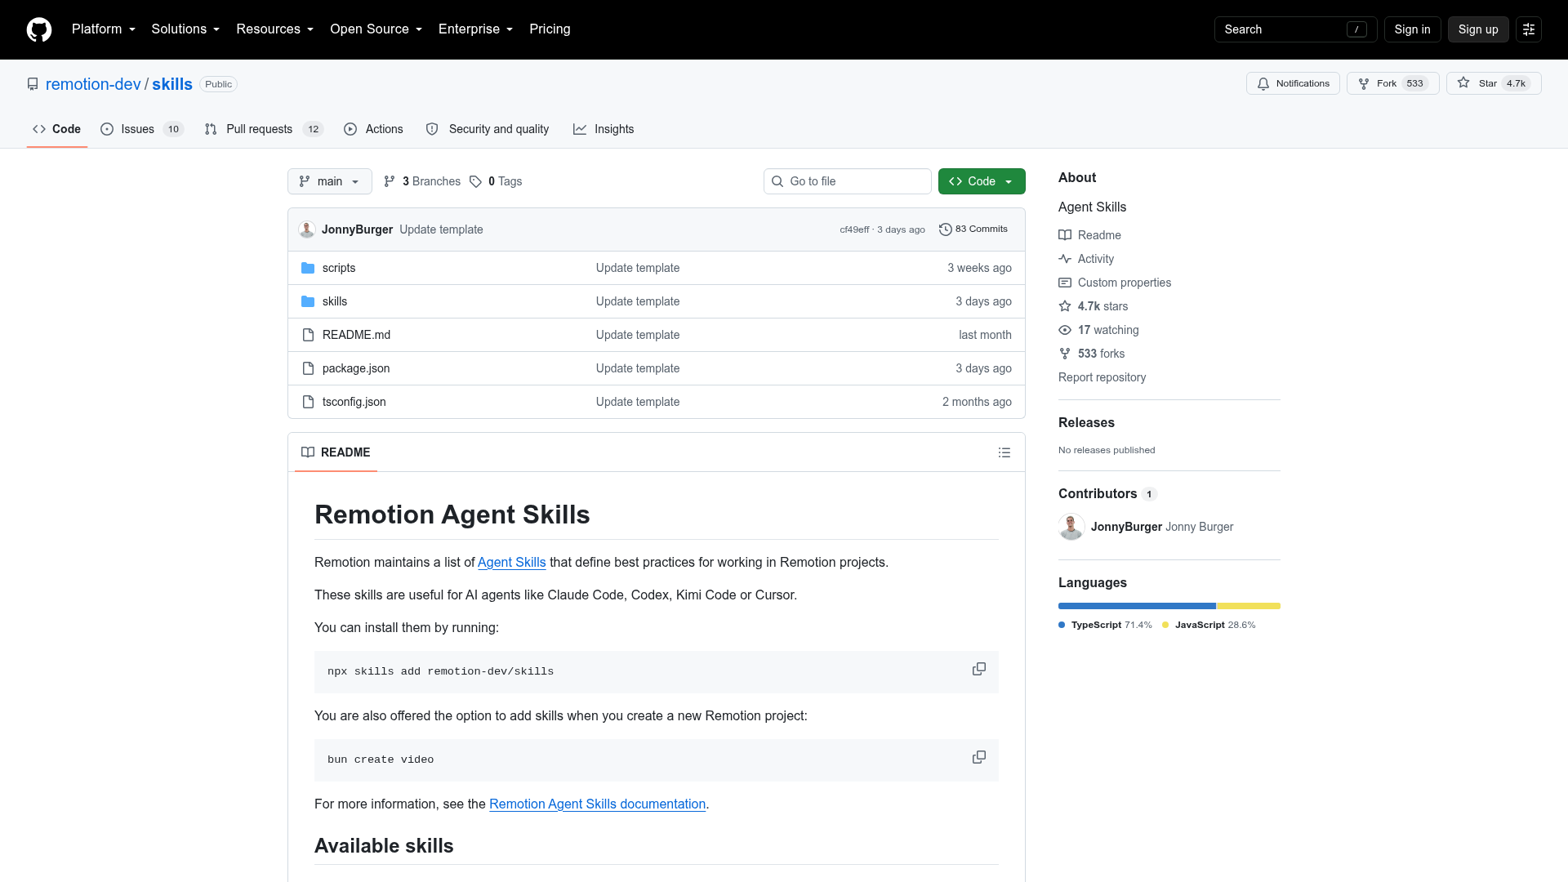Viewport: 1568px width, 882px height.
Task: View the 83 Commits history
Action: click(x=973, y=230)
